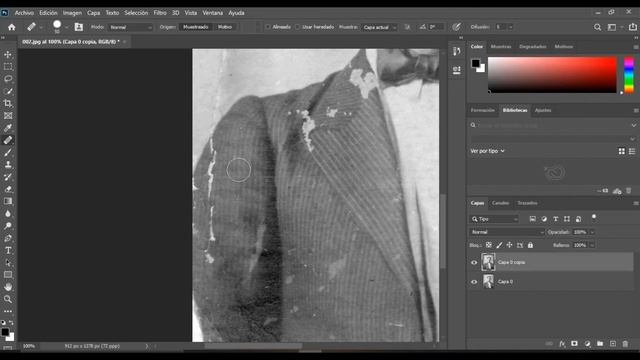This screenshot has height=360, width=640.
Task: Switch to the Ajustes tab
Action: click(x=542, y=110)
